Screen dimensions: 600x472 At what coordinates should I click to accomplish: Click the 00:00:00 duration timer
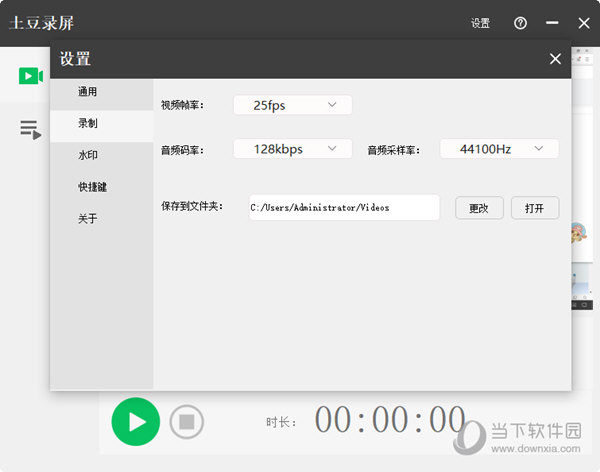(390, 420)
